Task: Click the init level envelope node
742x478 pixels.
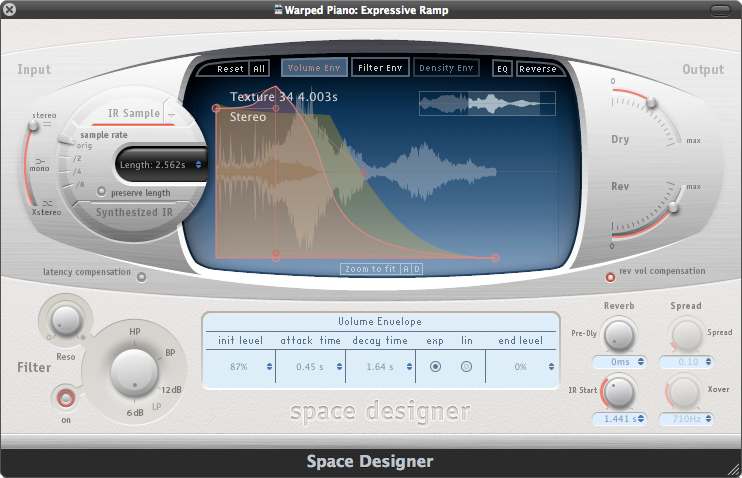Action: point(216,108)
